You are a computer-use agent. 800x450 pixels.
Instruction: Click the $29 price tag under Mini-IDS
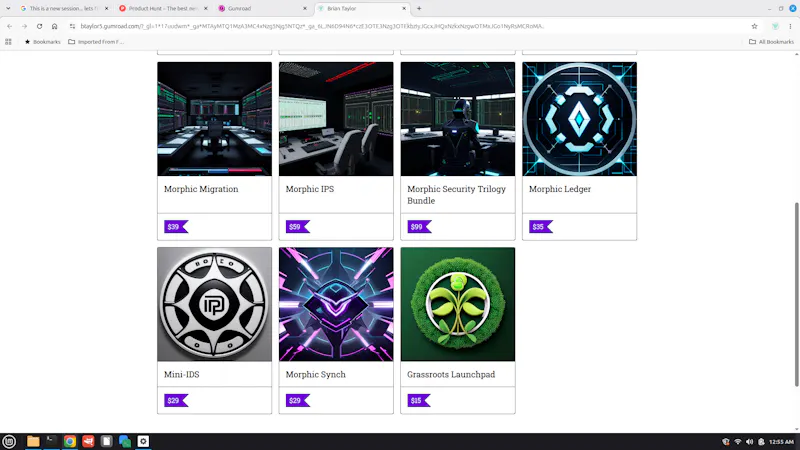(x=176, y=401)
